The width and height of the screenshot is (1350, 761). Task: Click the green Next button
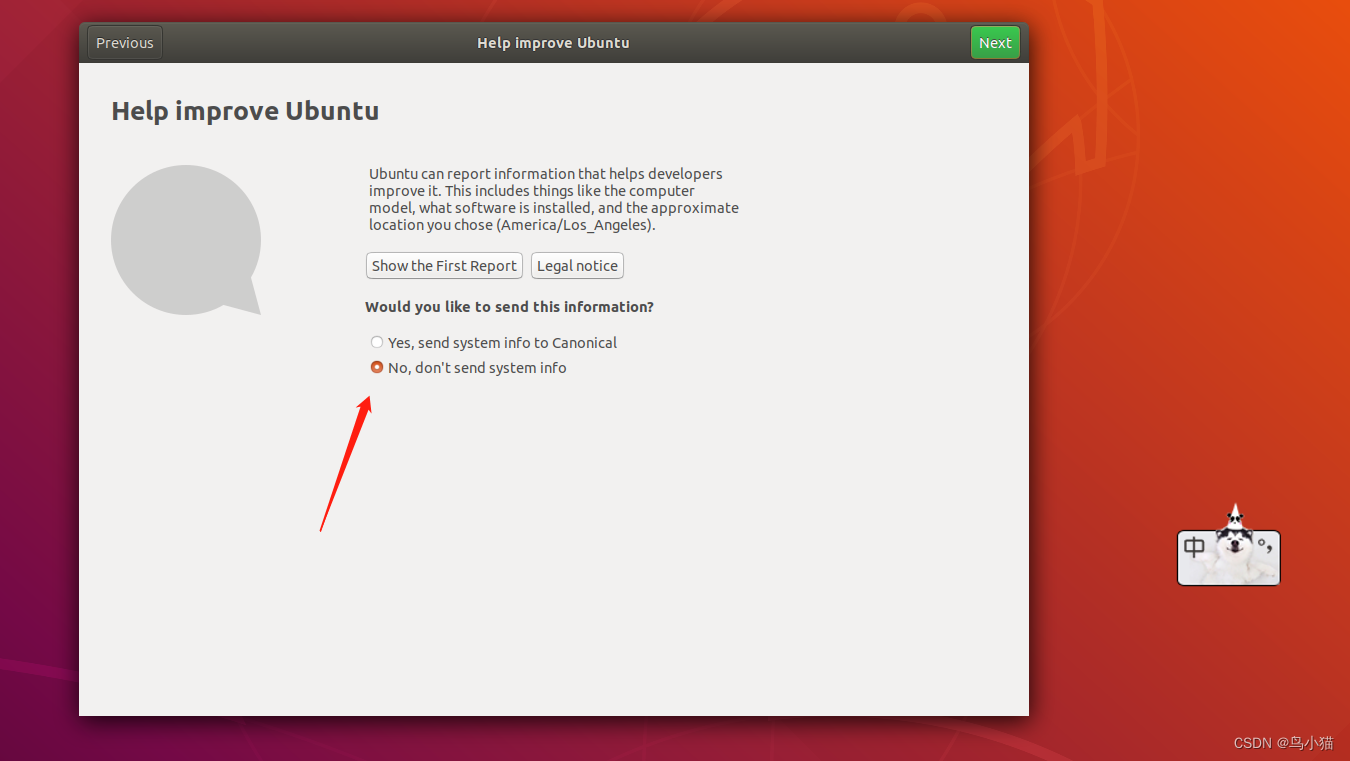point(995,43)
